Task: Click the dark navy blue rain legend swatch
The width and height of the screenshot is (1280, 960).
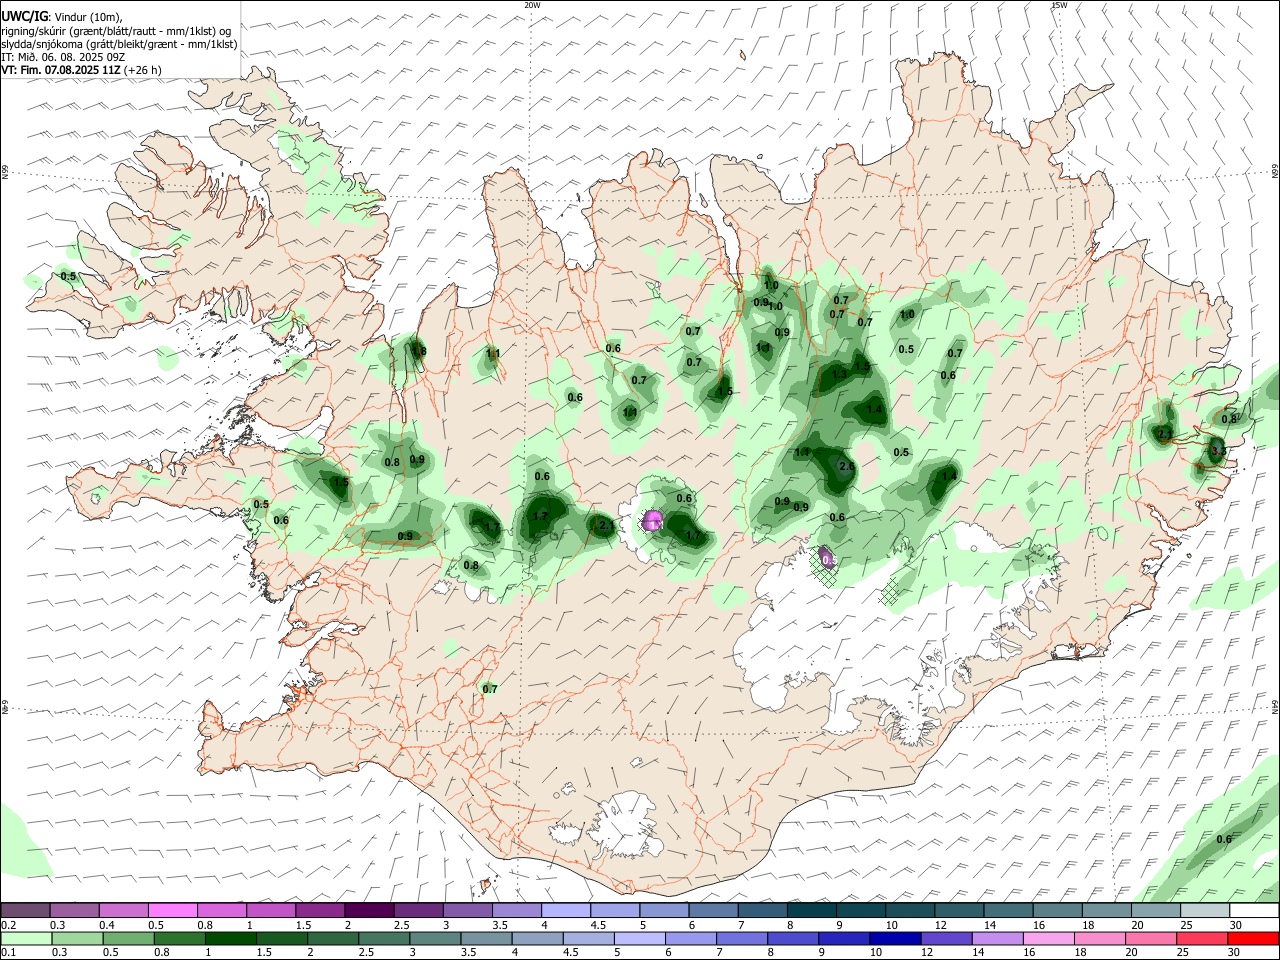Action: pyautogui.click(x=894, y=938)
